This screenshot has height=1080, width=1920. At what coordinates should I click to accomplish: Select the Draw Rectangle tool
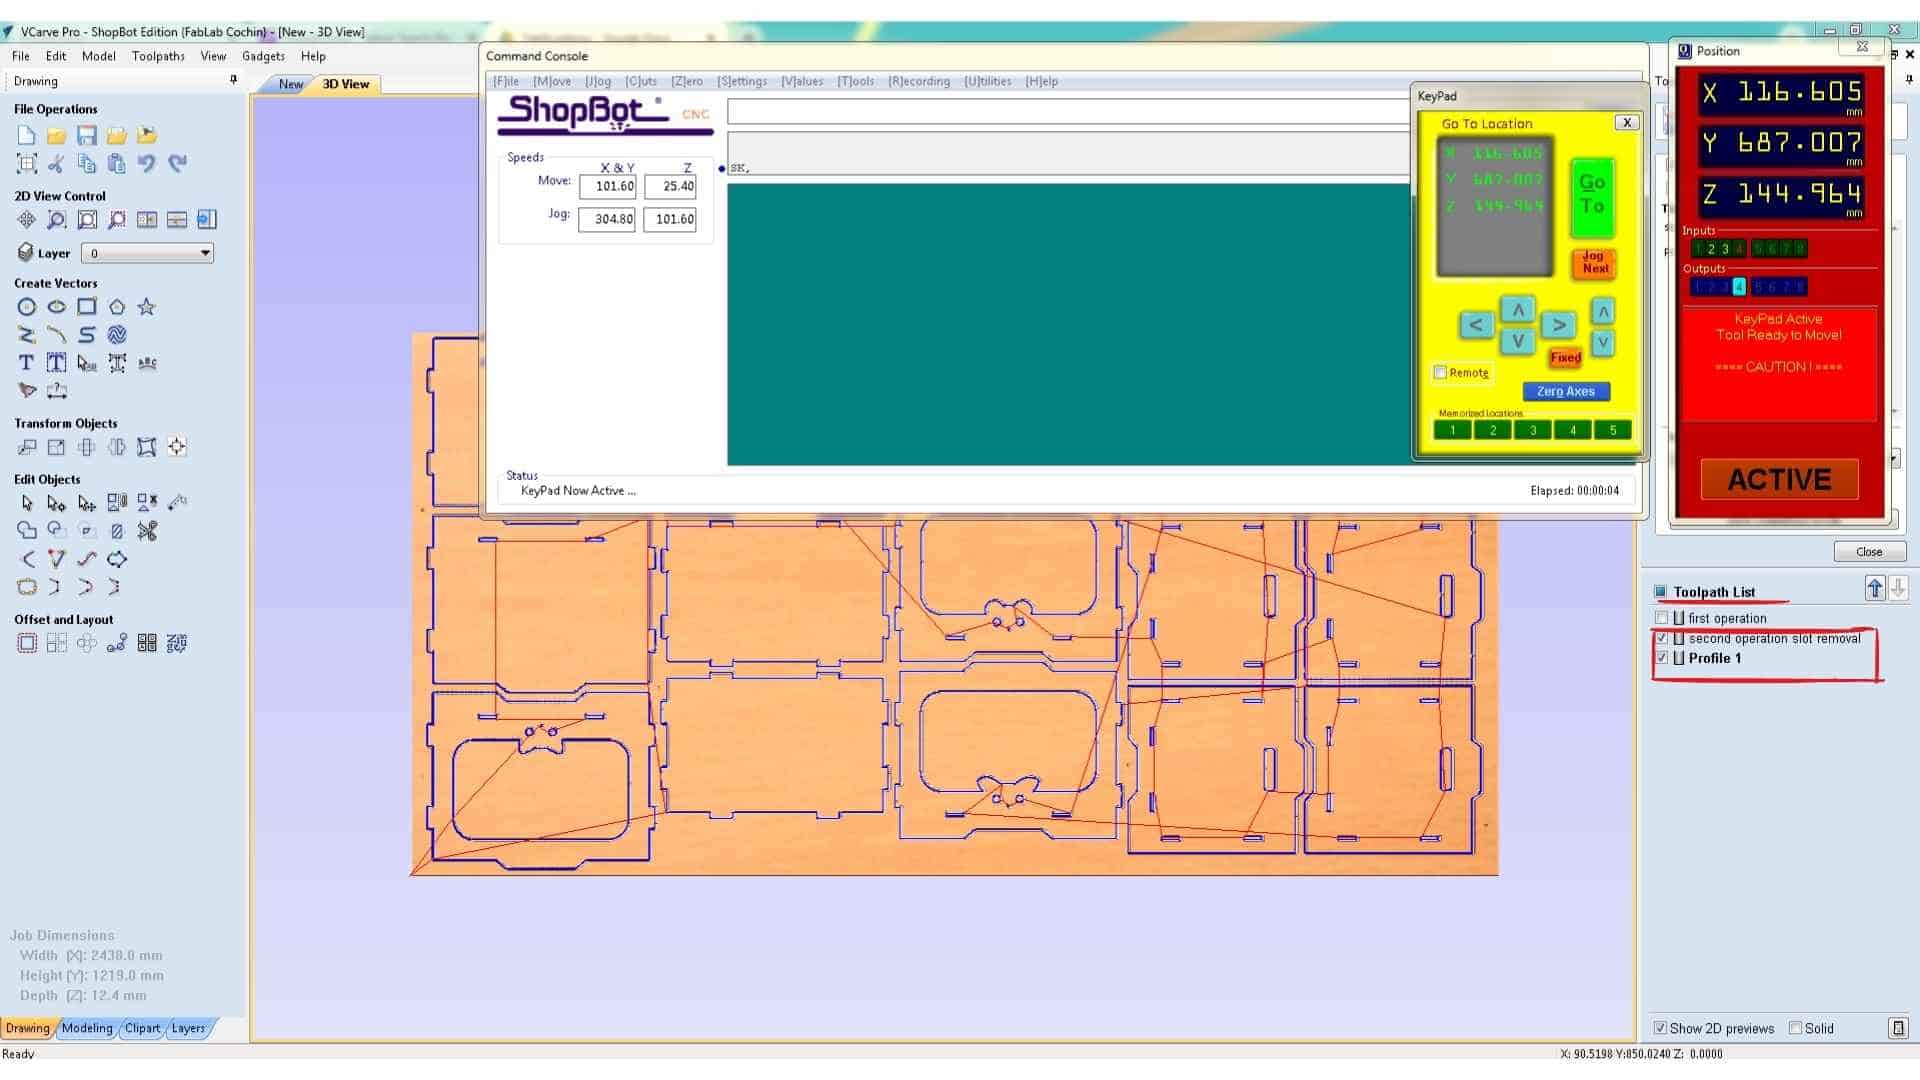click(87, 307)
